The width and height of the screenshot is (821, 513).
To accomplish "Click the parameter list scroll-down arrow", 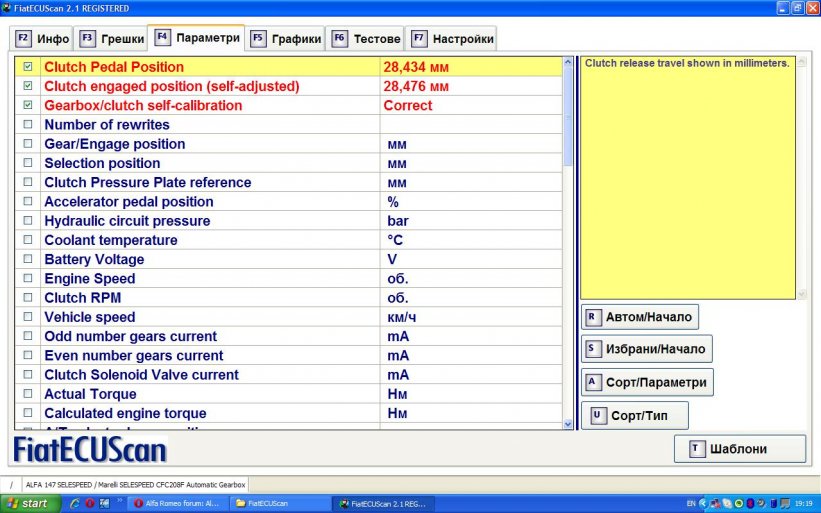I will pos(569,424).
